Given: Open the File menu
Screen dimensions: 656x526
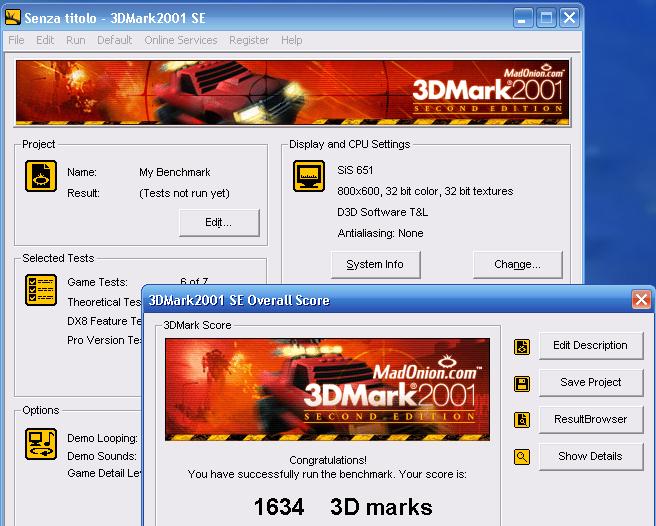Looking at the screenshot, I should [16, 40].
